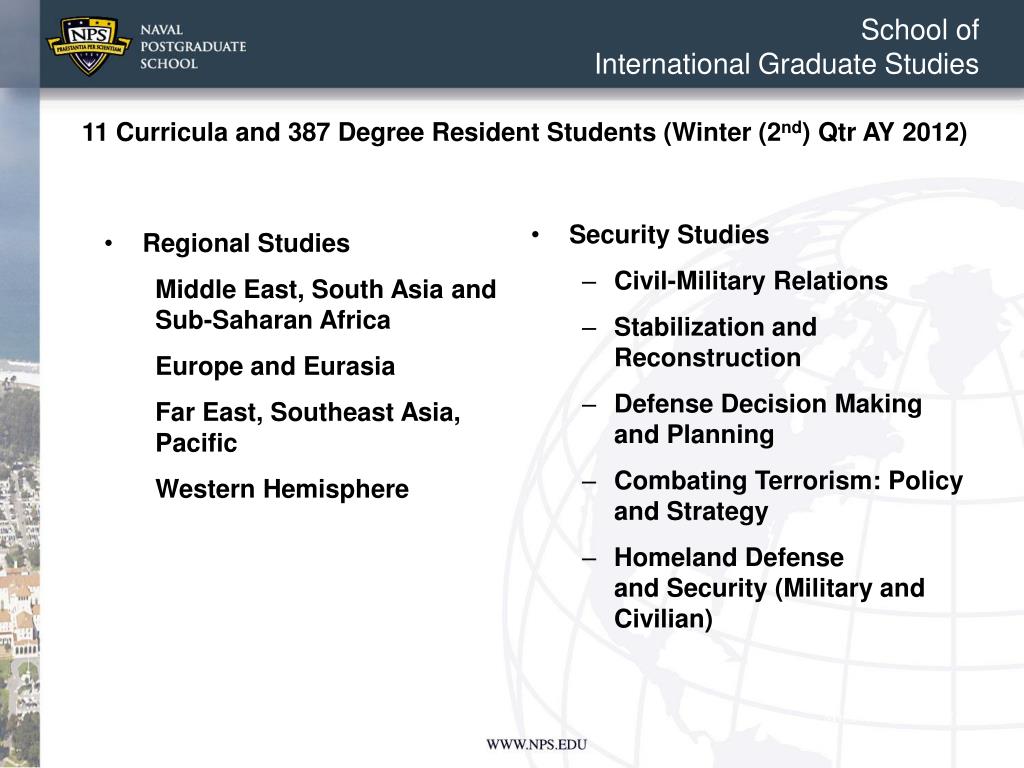The width and height of the screenshot is (1024, 768).
Task: Click 'Stabilization and Reconstruction' item
Action: tap(715, 342)
